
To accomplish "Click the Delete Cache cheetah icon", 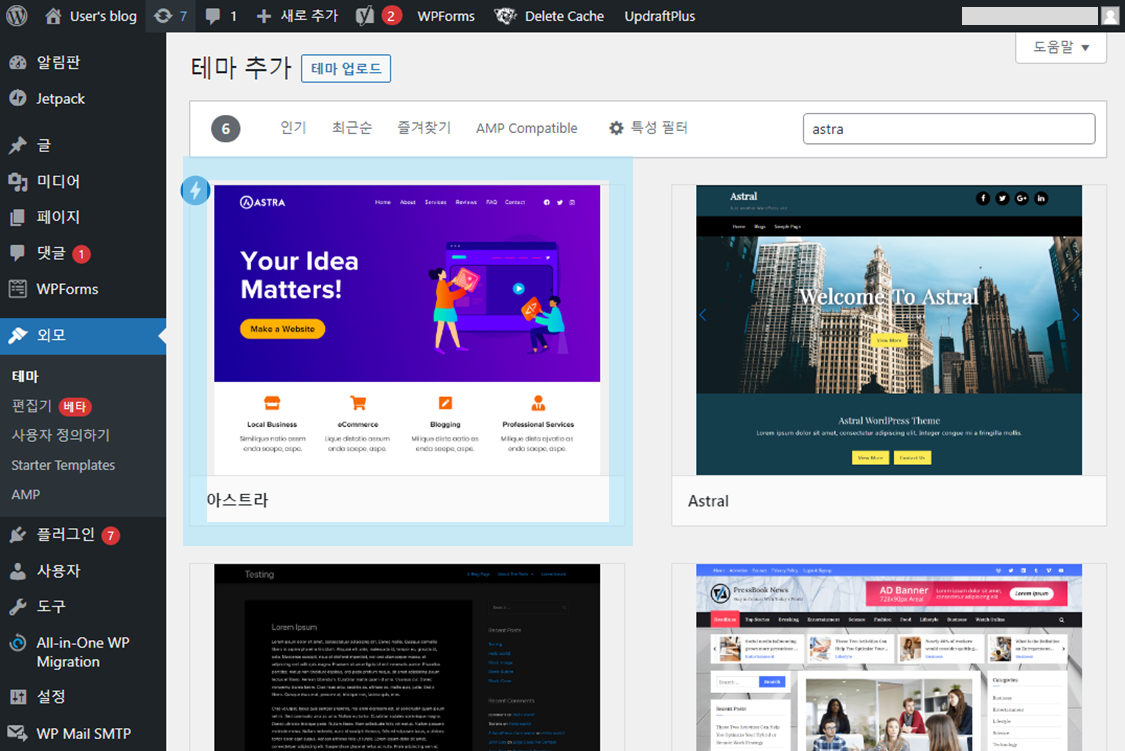I will [x=505, y=16].
